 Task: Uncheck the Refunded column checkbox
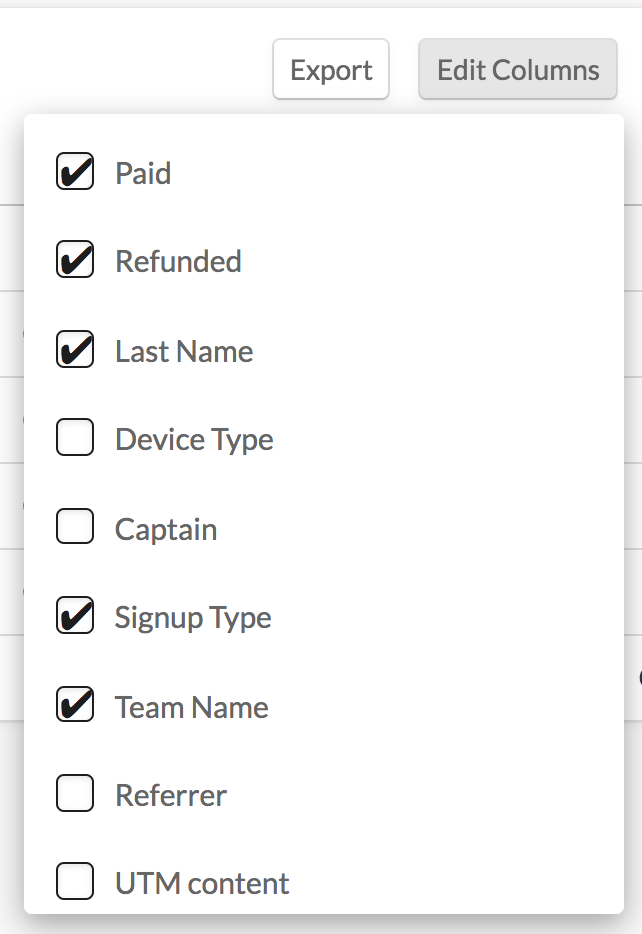coord(75,260)
